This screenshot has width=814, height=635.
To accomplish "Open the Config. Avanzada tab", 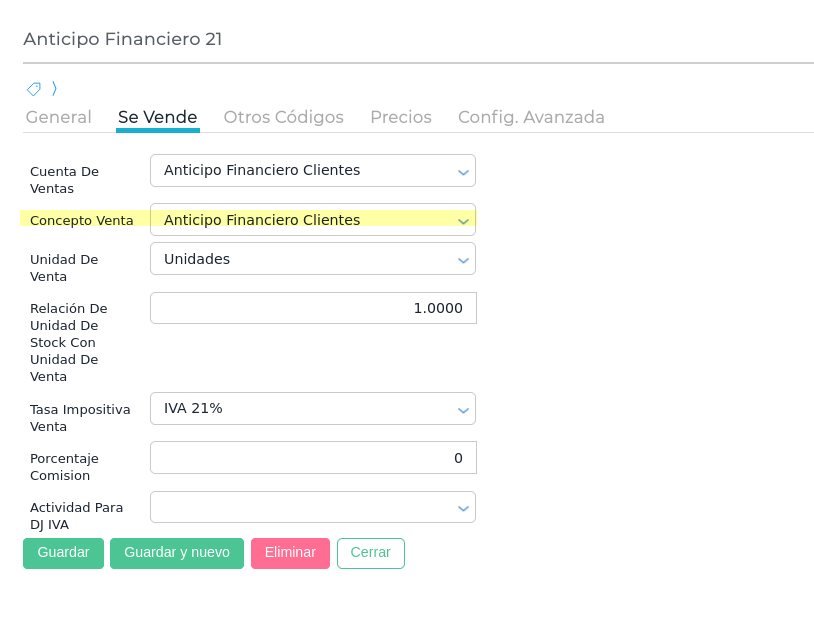I will (531, 117).
